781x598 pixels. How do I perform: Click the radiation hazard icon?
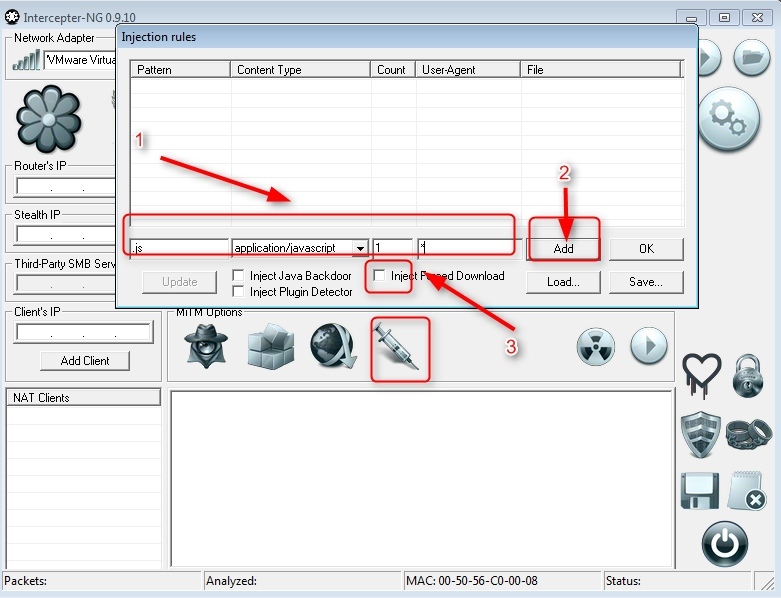(596, 347)
